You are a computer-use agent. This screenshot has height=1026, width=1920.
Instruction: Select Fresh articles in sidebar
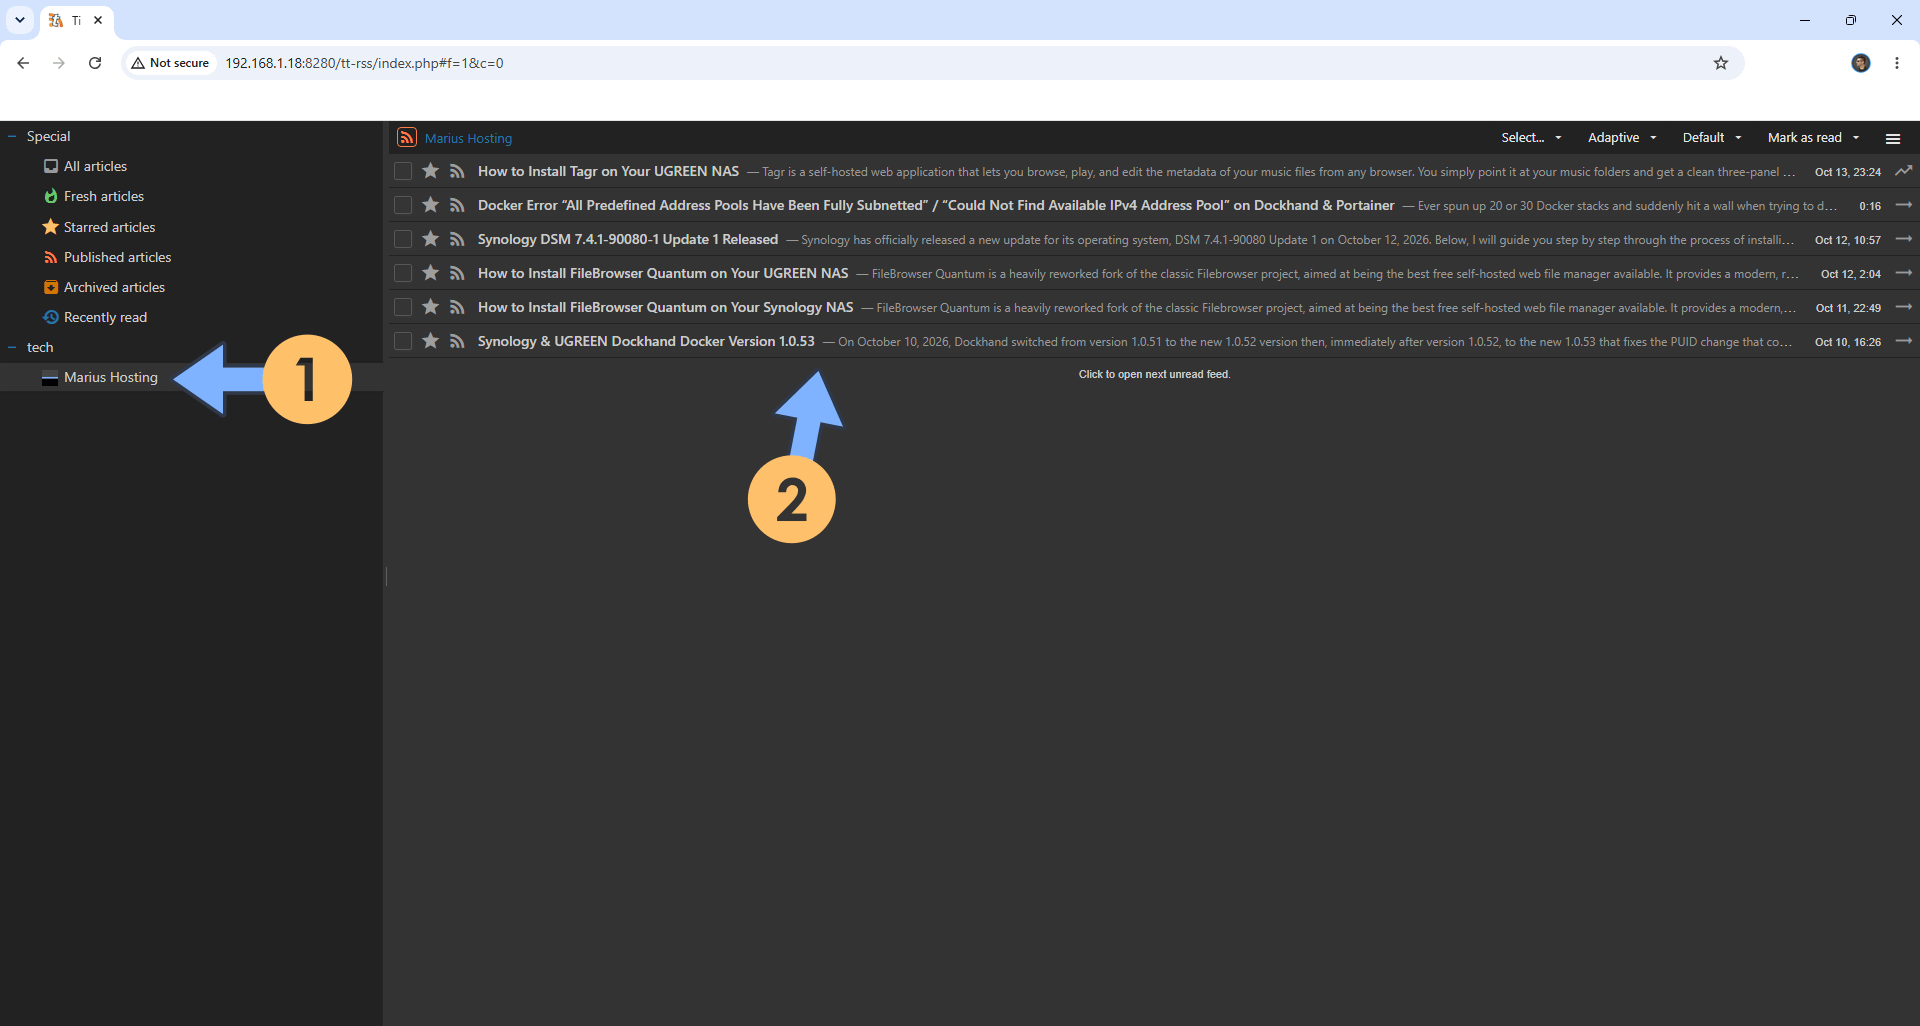pos(103,196)
